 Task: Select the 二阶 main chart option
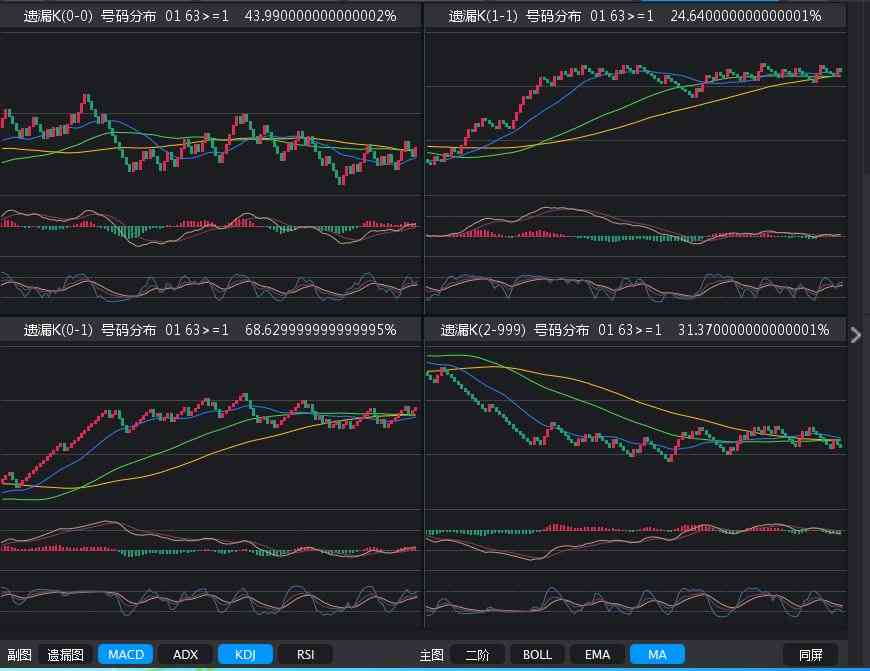click(477, 654)
